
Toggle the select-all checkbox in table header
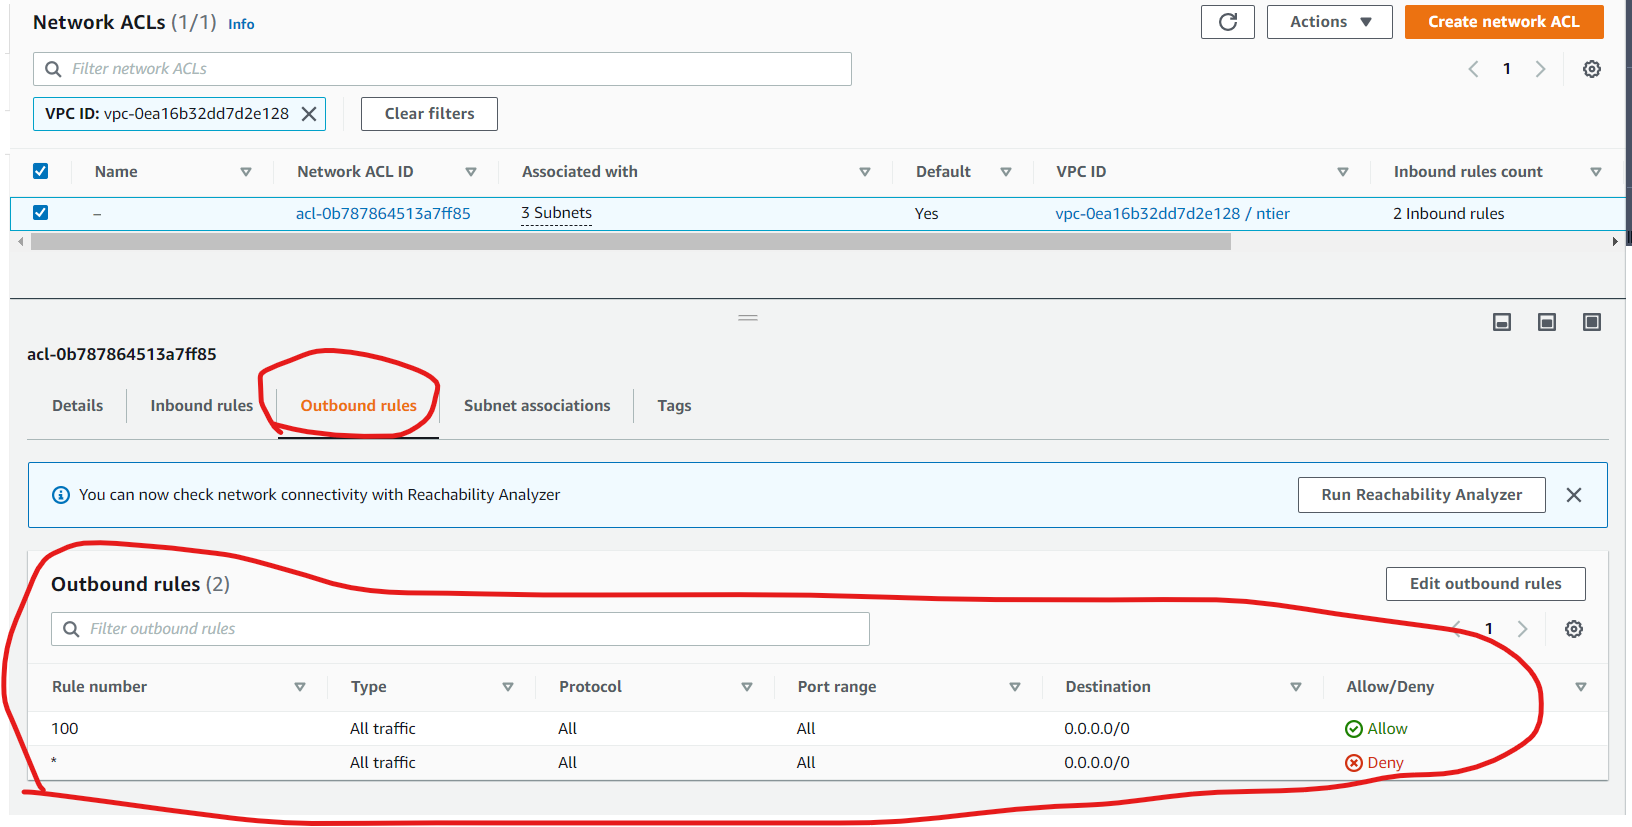(40, 171)
